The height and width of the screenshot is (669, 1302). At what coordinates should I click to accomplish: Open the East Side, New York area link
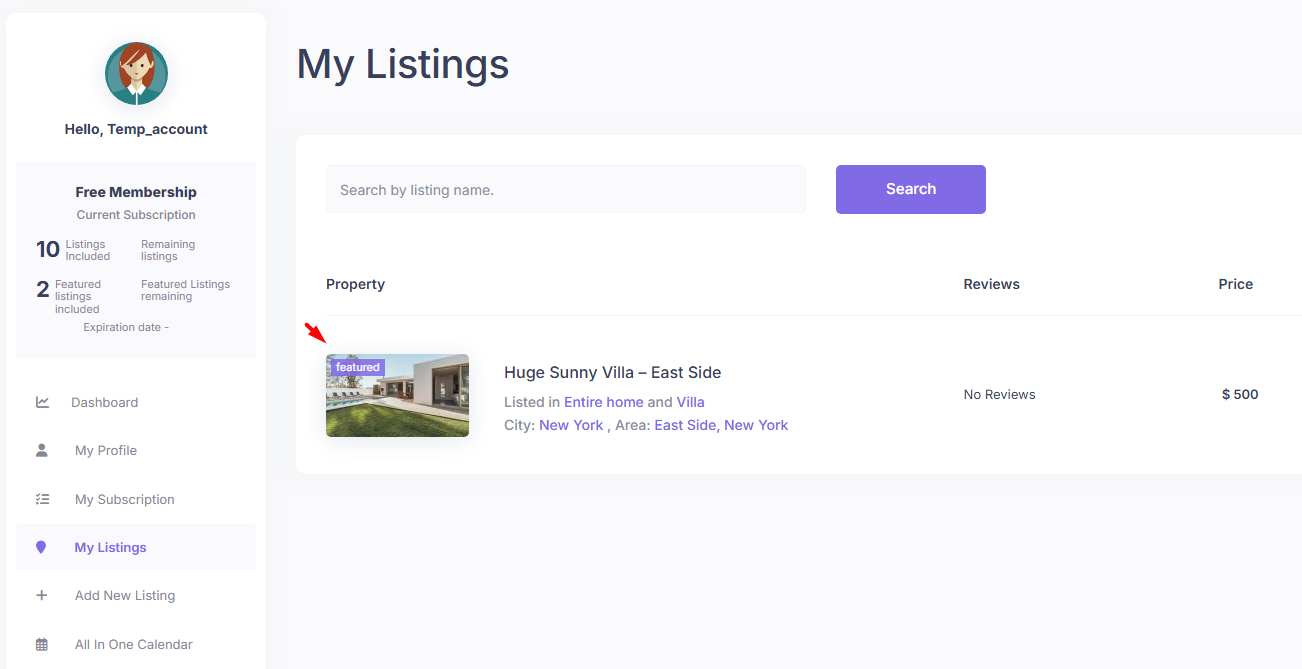(x=721, y=425)
